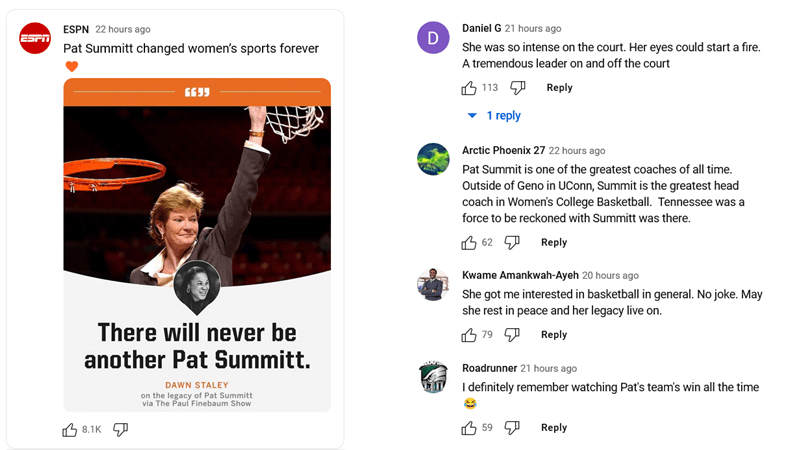This screenshot has height=450, width=800.
Task: Open the ESPN channel logo avatar
Action: (35, 38)
